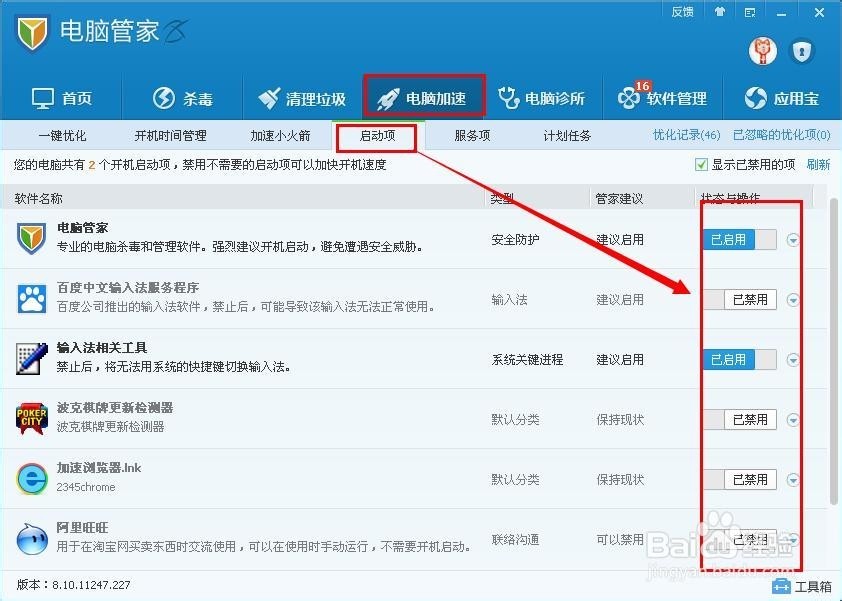The image size is (842, 601).
Task: Click the vertical scrollbar of startup list
Action: [835, 350]
